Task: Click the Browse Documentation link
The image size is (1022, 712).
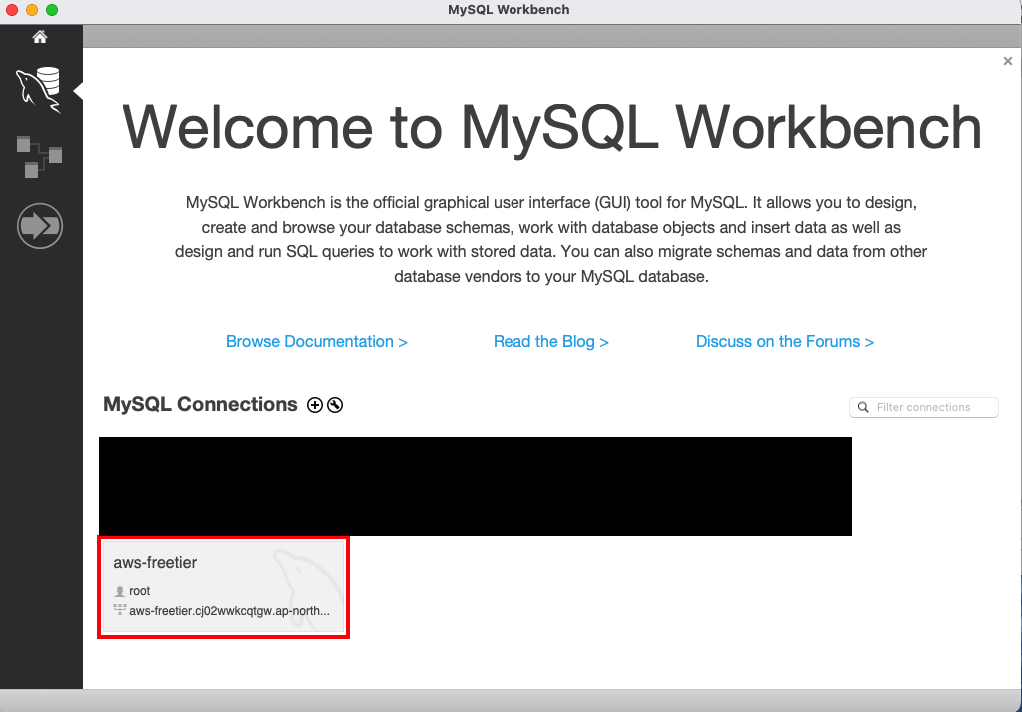Action: point(317,342)
